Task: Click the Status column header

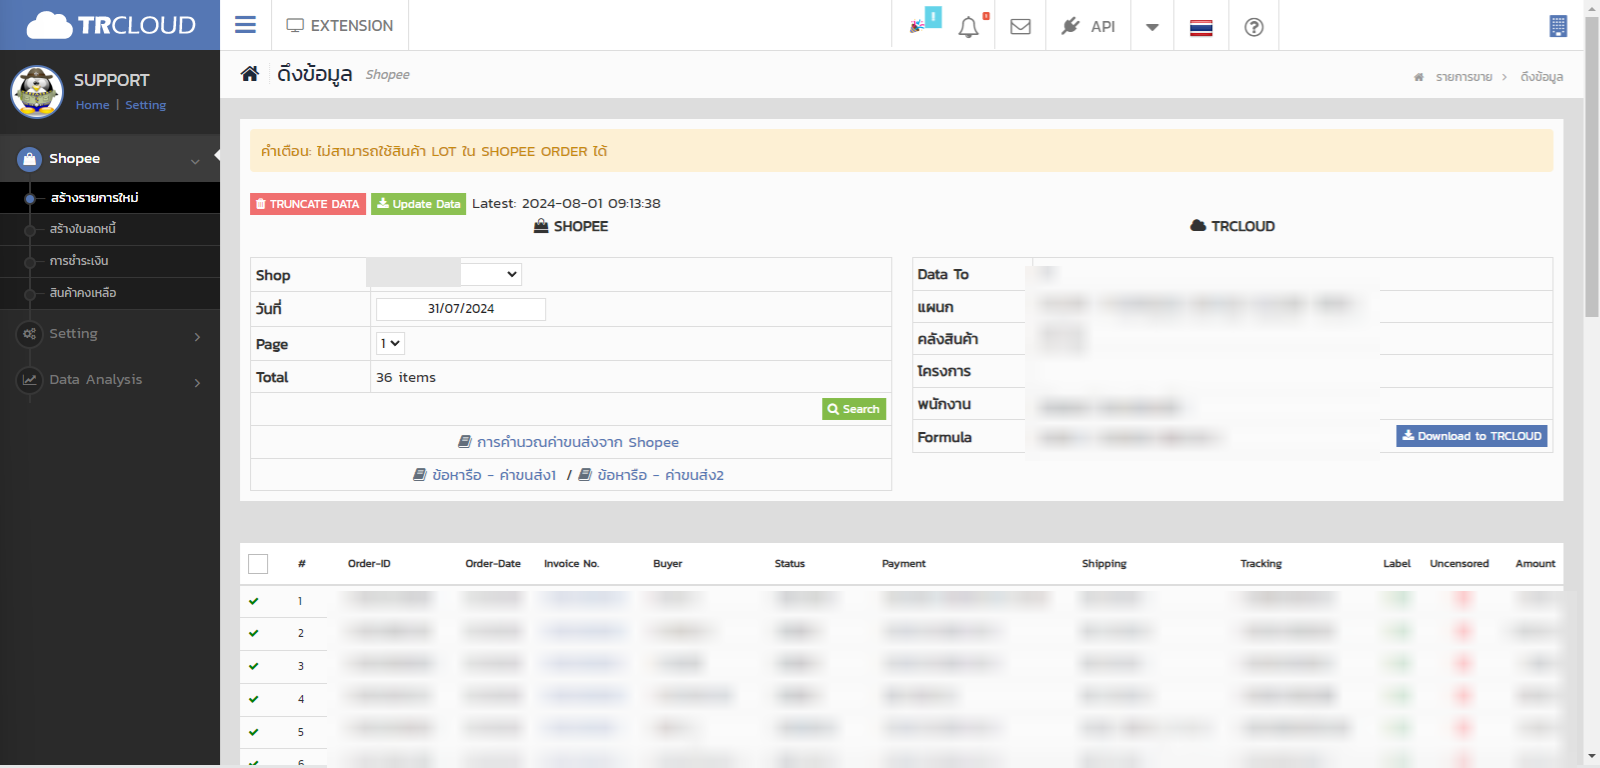Action: point(790,564)
